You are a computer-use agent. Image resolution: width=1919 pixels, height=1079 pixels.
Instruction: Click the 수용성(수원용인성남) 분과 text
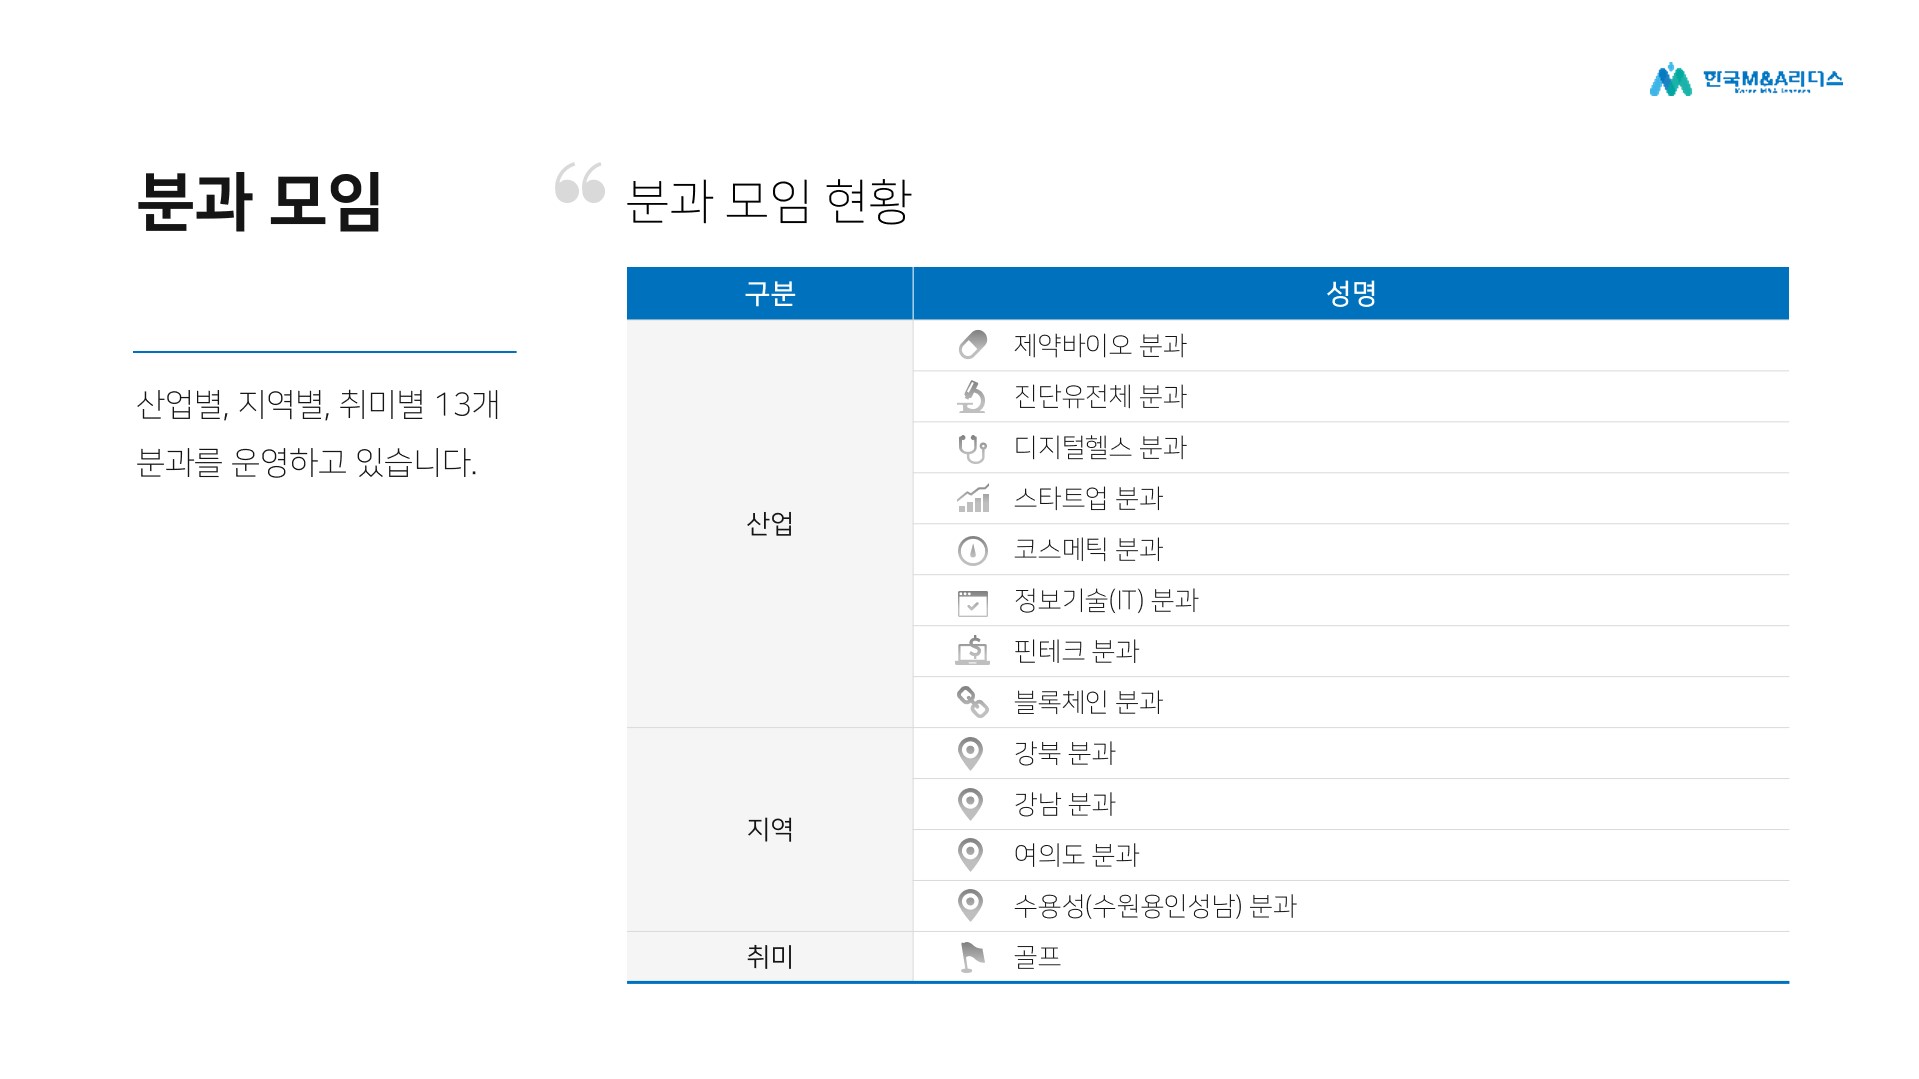pyautogui.click(x=1155, y=906)
